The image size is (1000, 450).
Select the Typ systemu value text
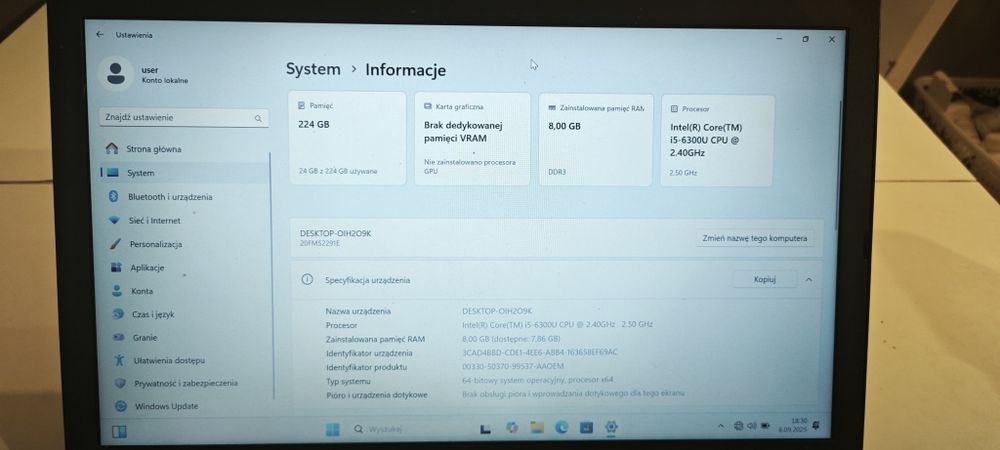click(x=538, y=380)
